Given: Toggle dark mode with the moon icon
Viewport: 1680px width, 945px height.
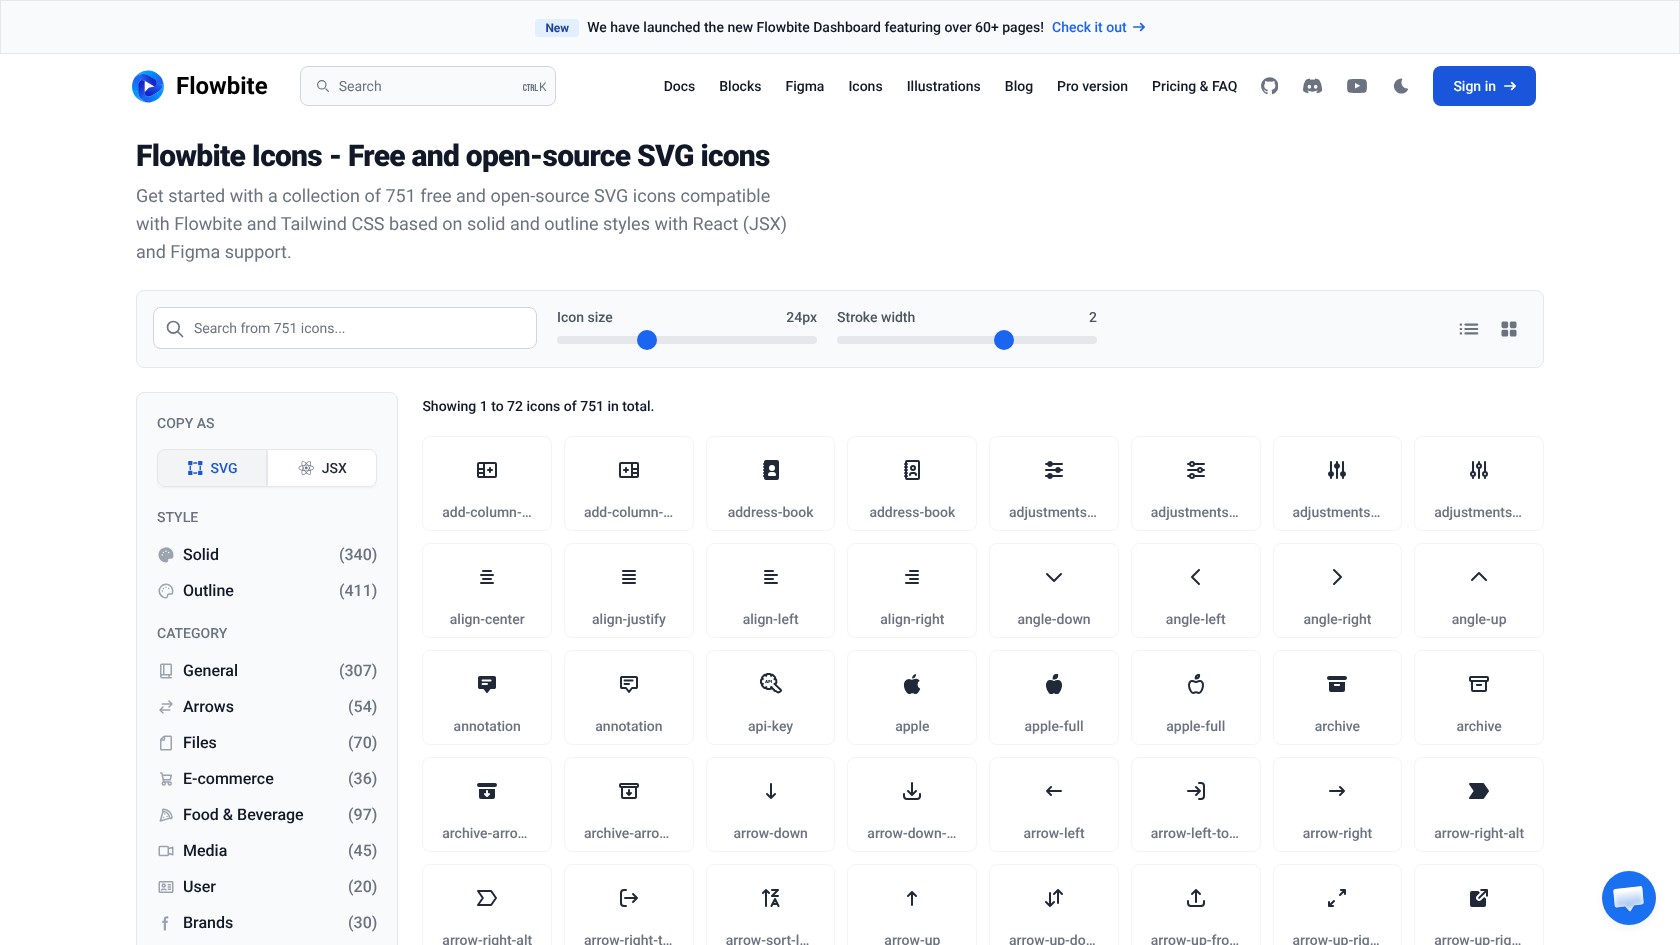Looking at the screenshot, I should coord(1401,86).
